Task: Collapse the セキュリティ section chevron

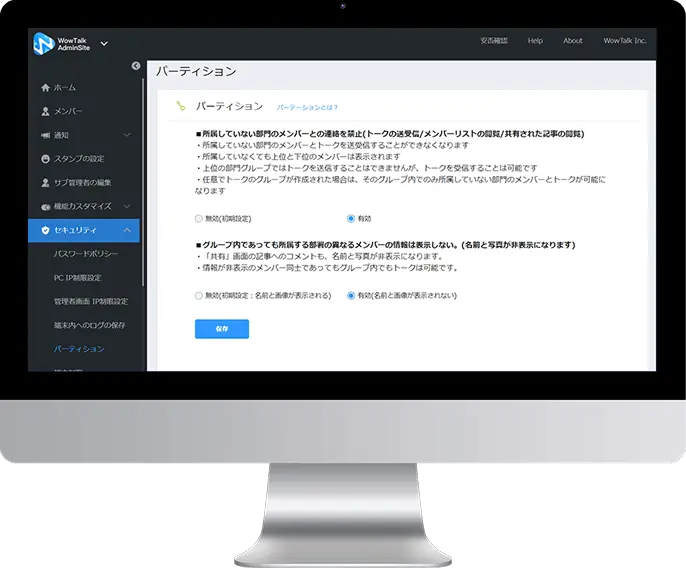Action: point(127,230)
